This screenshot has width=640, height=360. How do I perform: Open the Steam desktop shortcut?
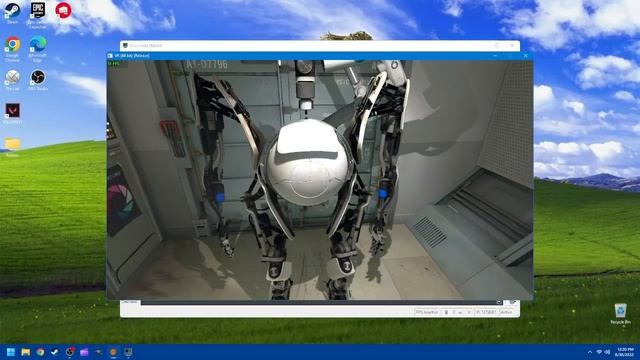tap(12, 13)
